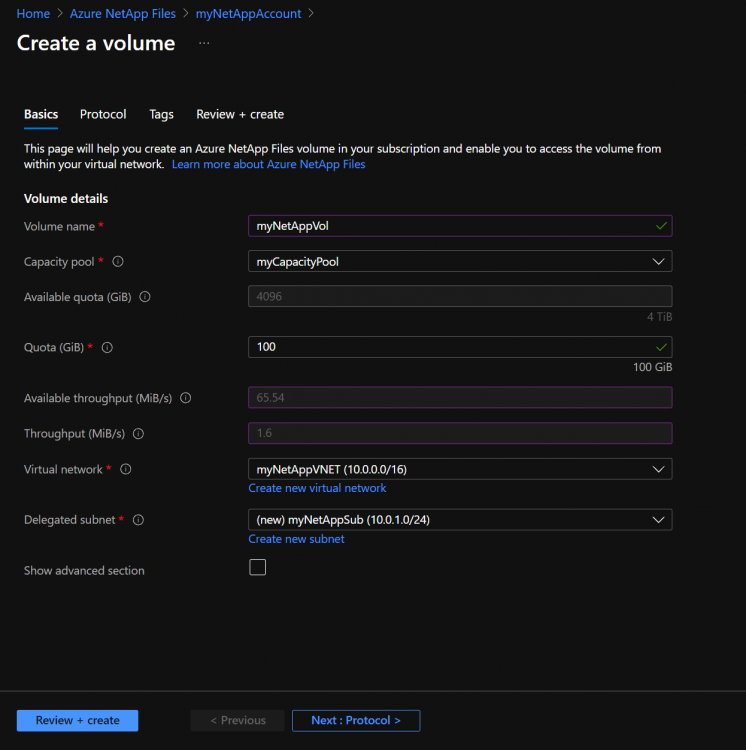Select the Review + create tab

click(240, 114)
